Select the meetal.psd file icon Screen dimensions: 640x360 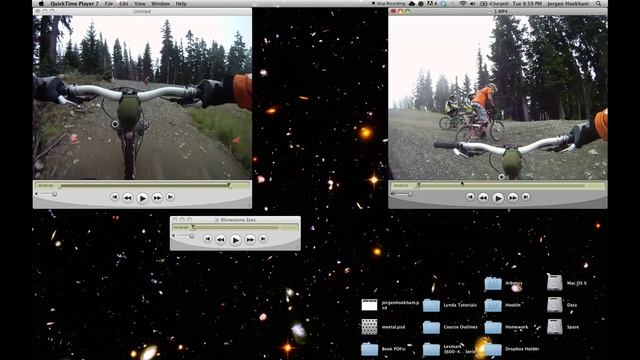coord(369,327)
